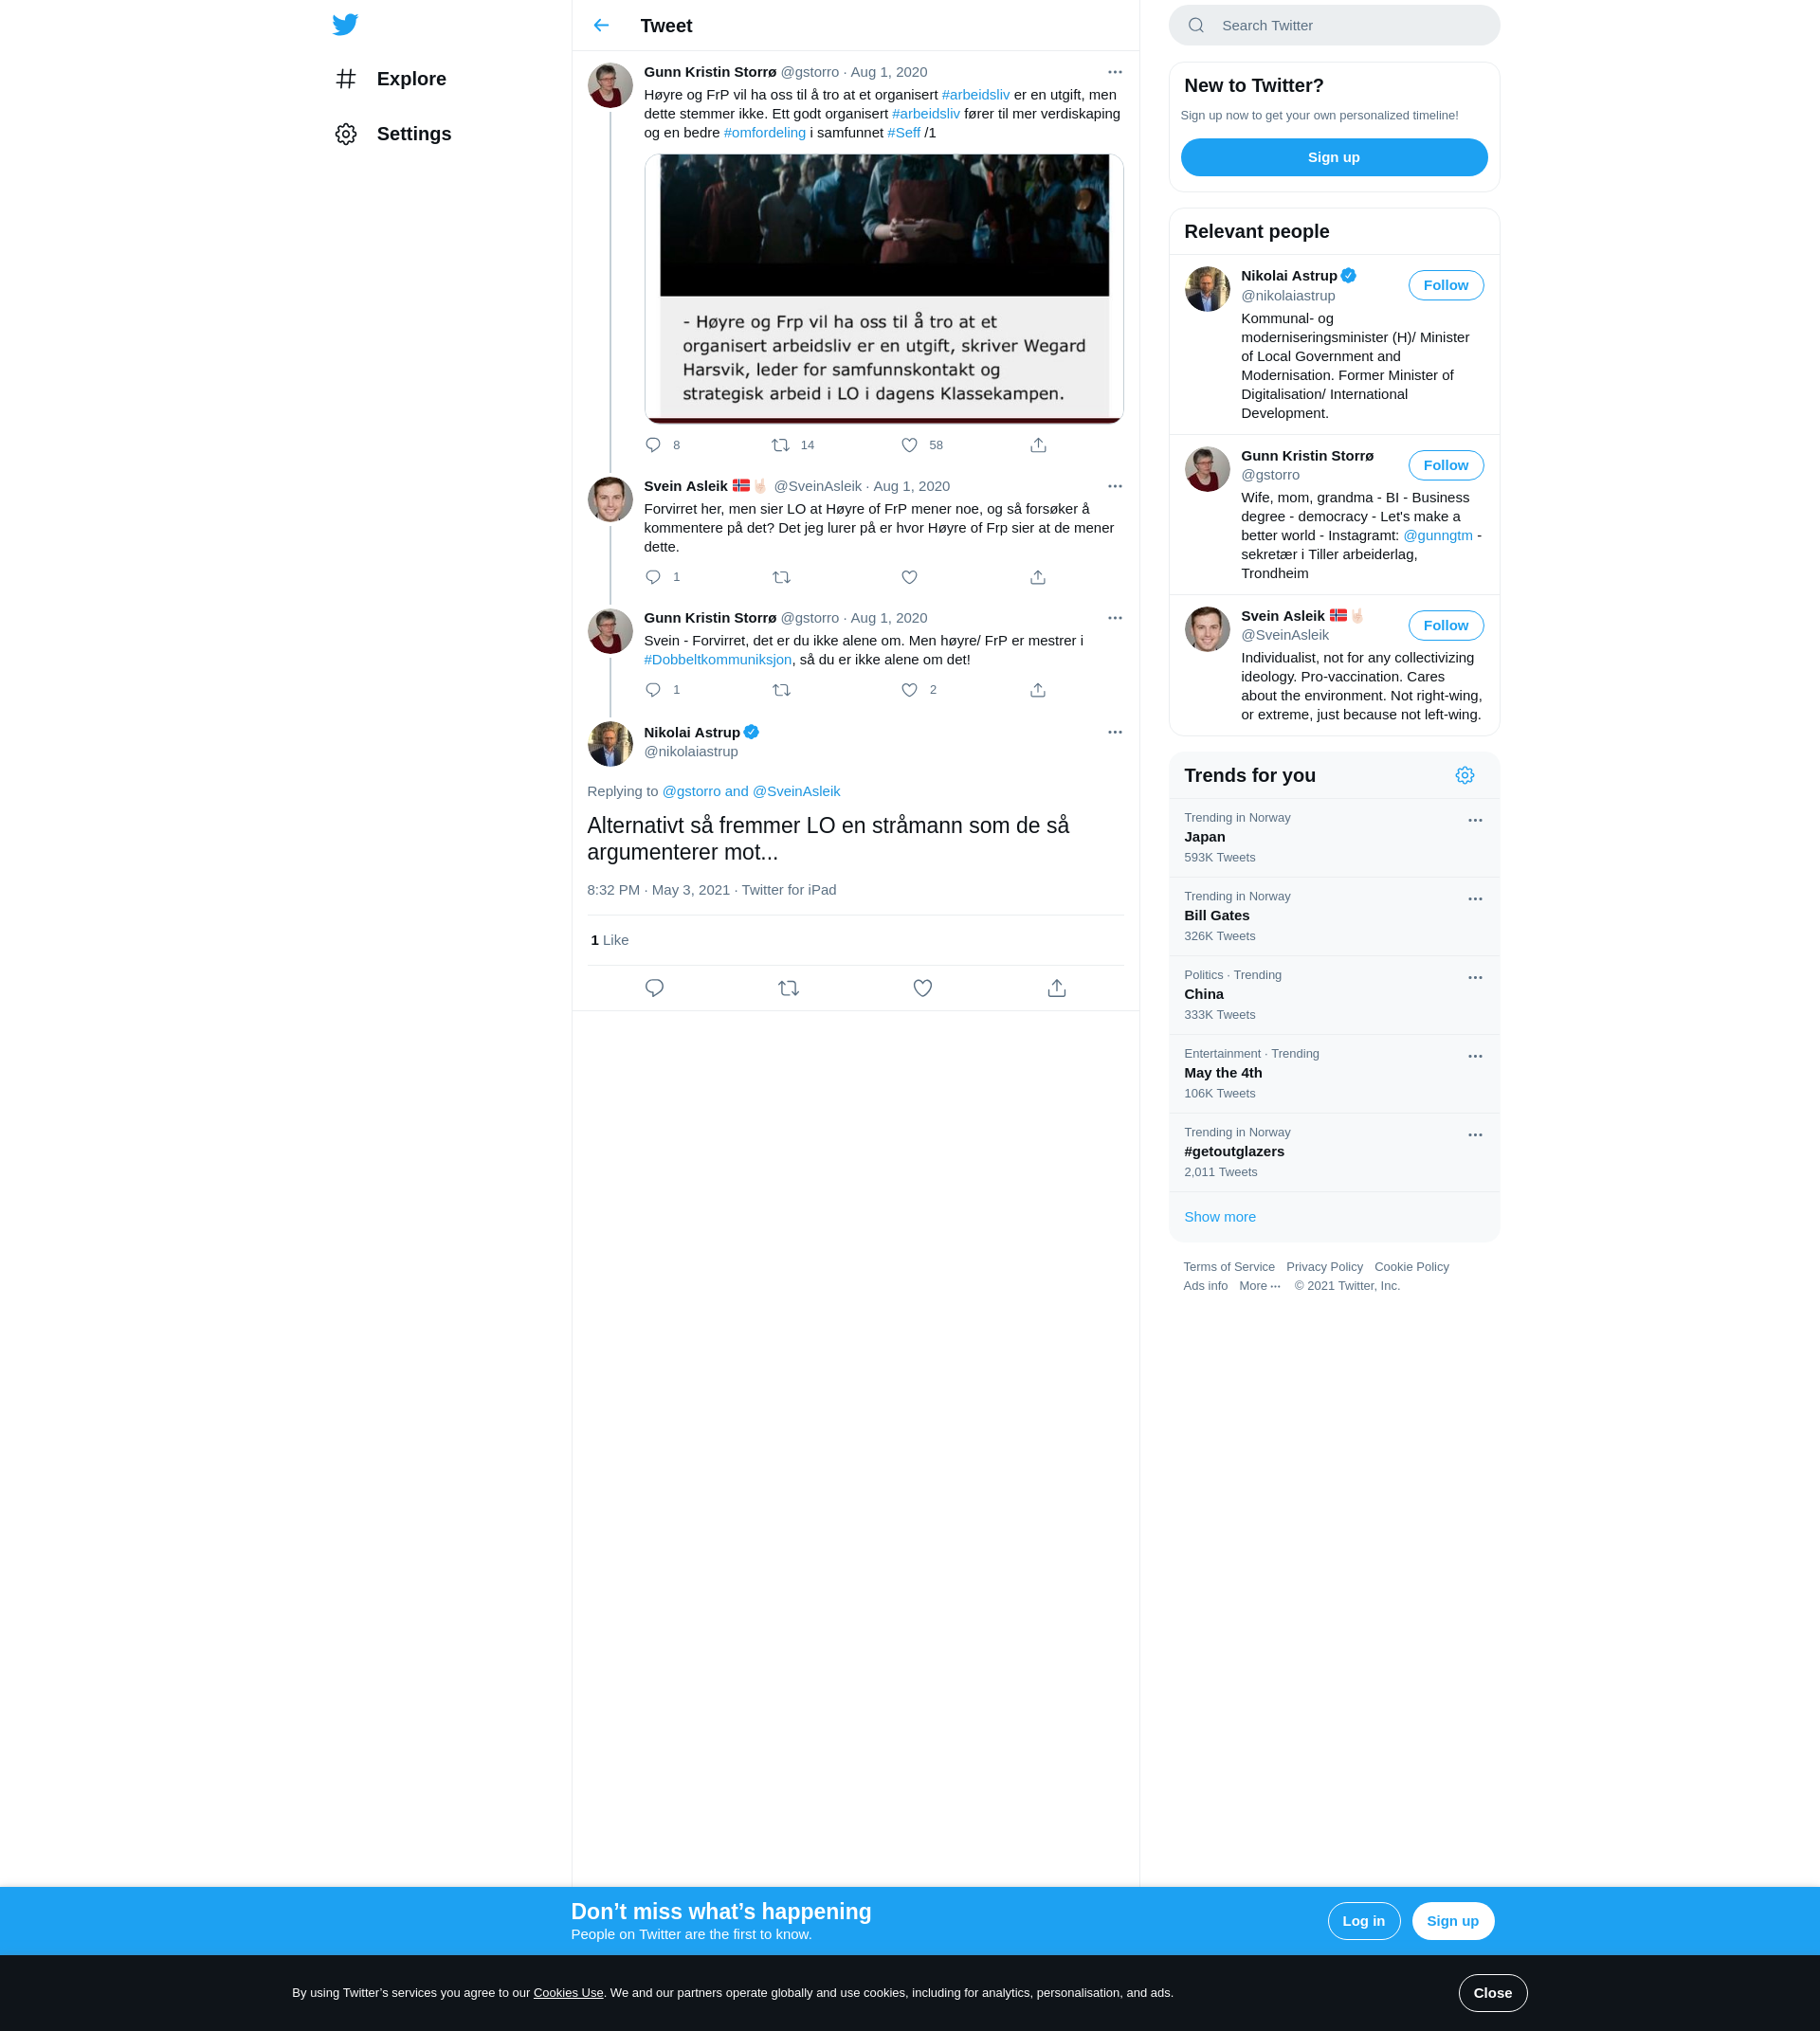Open the #Dobbeltkommuniksjon hashtag link
Image resolution: width=1820 pixels, height=2031 pixels.
717,660
